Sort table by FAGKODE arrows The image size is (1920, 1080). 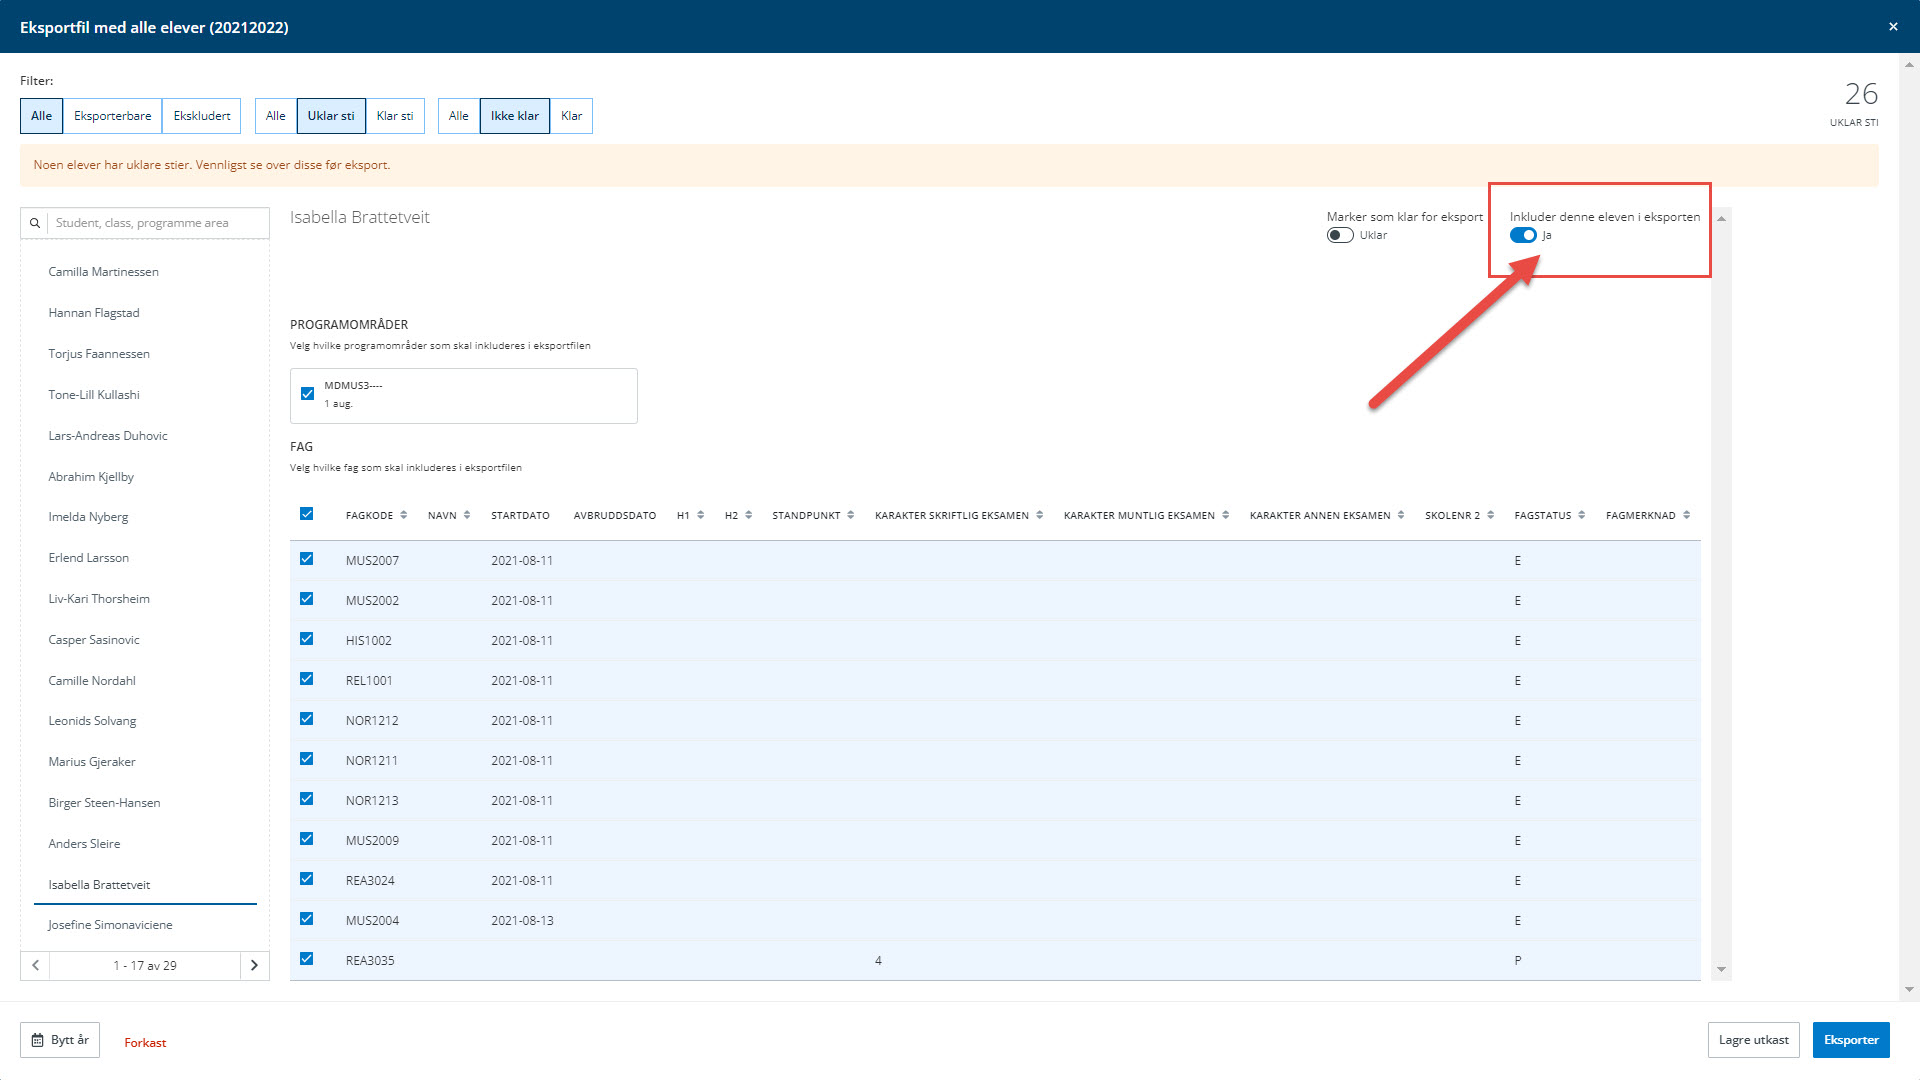pyautogui.click(x=404, y=515)
